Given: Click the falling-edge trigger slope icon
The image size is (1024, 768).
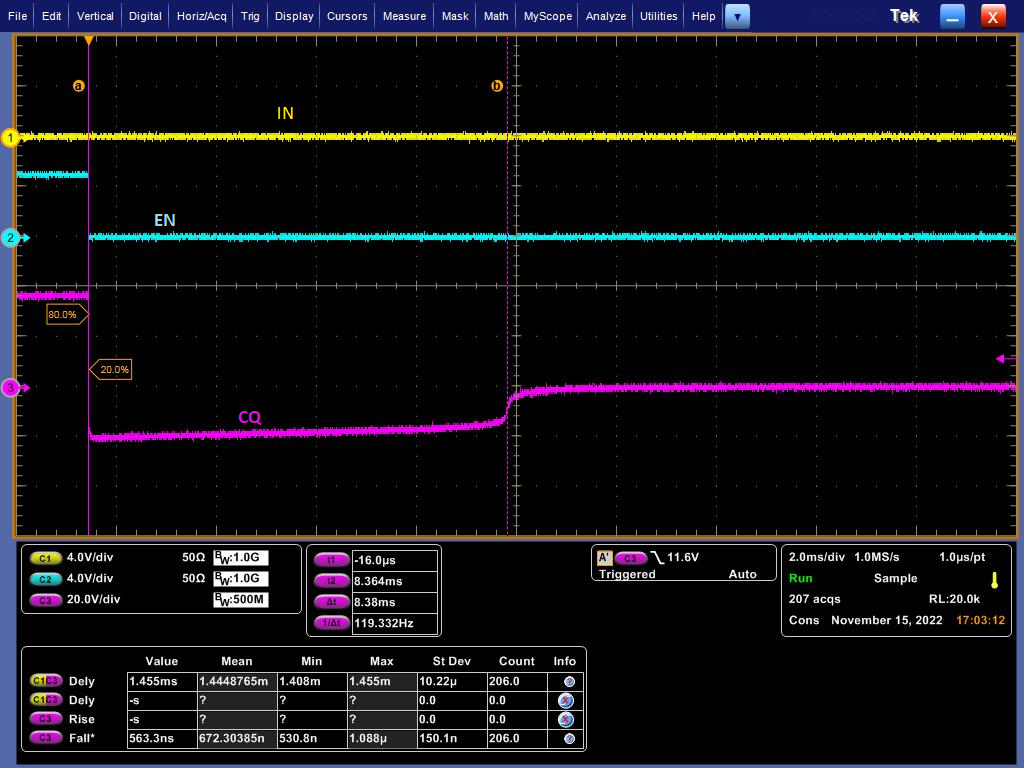Looking at the screenshot, I should (x=656, y=557).
